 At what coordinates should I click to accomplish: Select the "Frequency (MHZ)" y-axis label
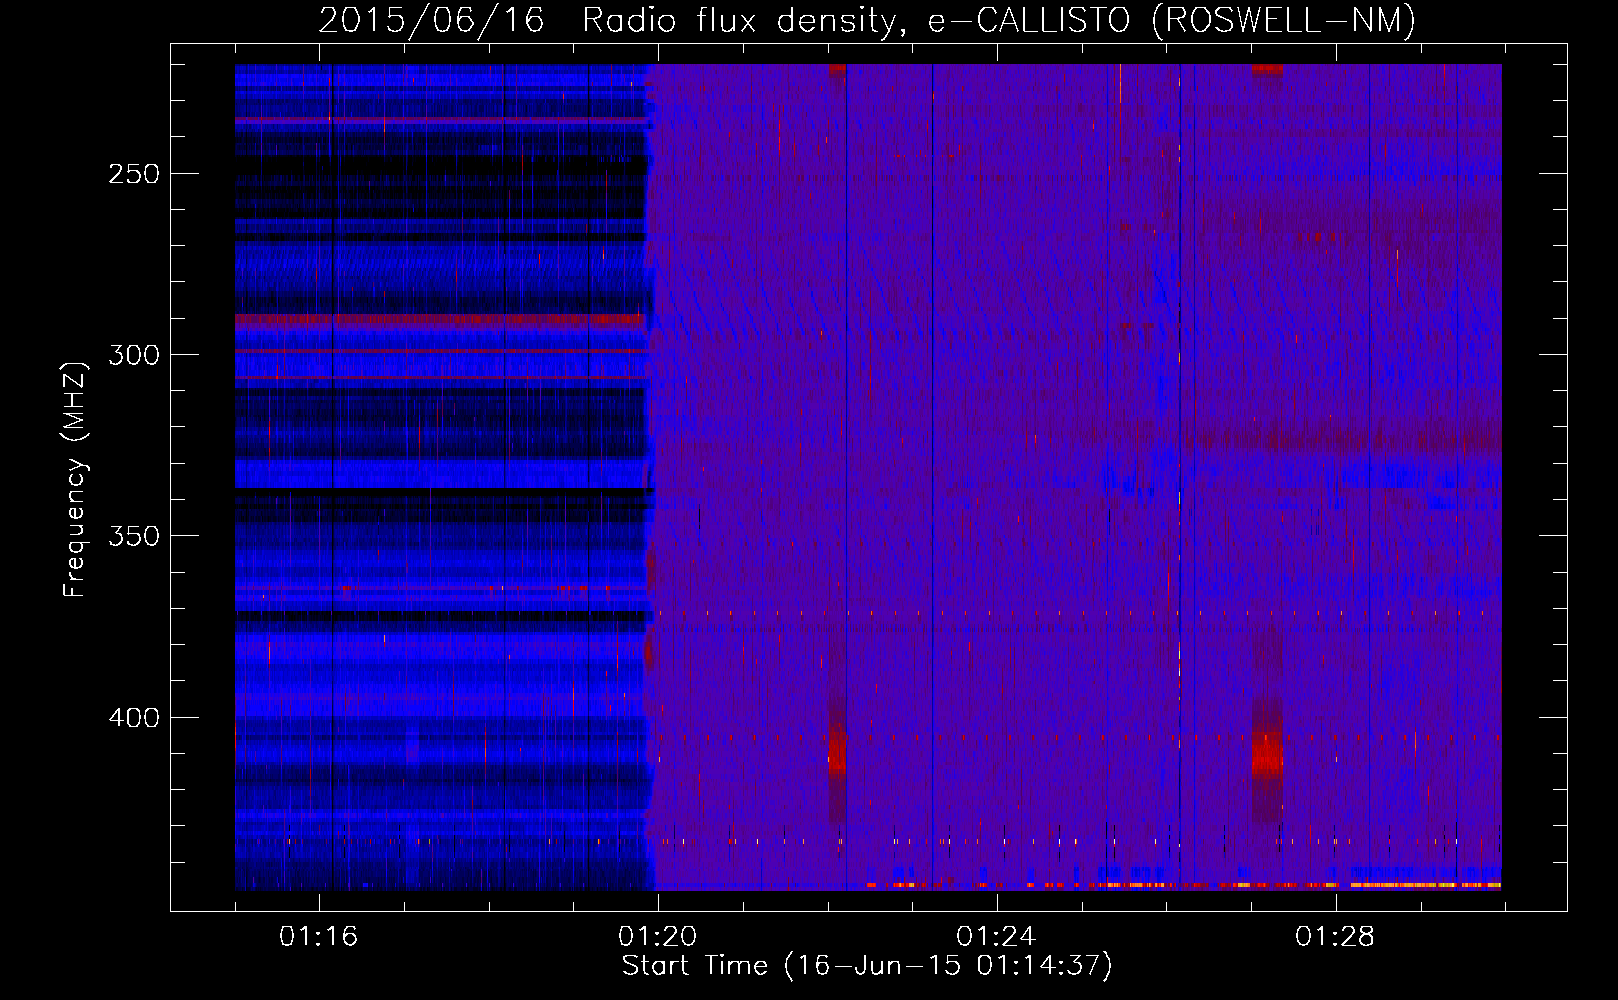[x=76, y=479]
